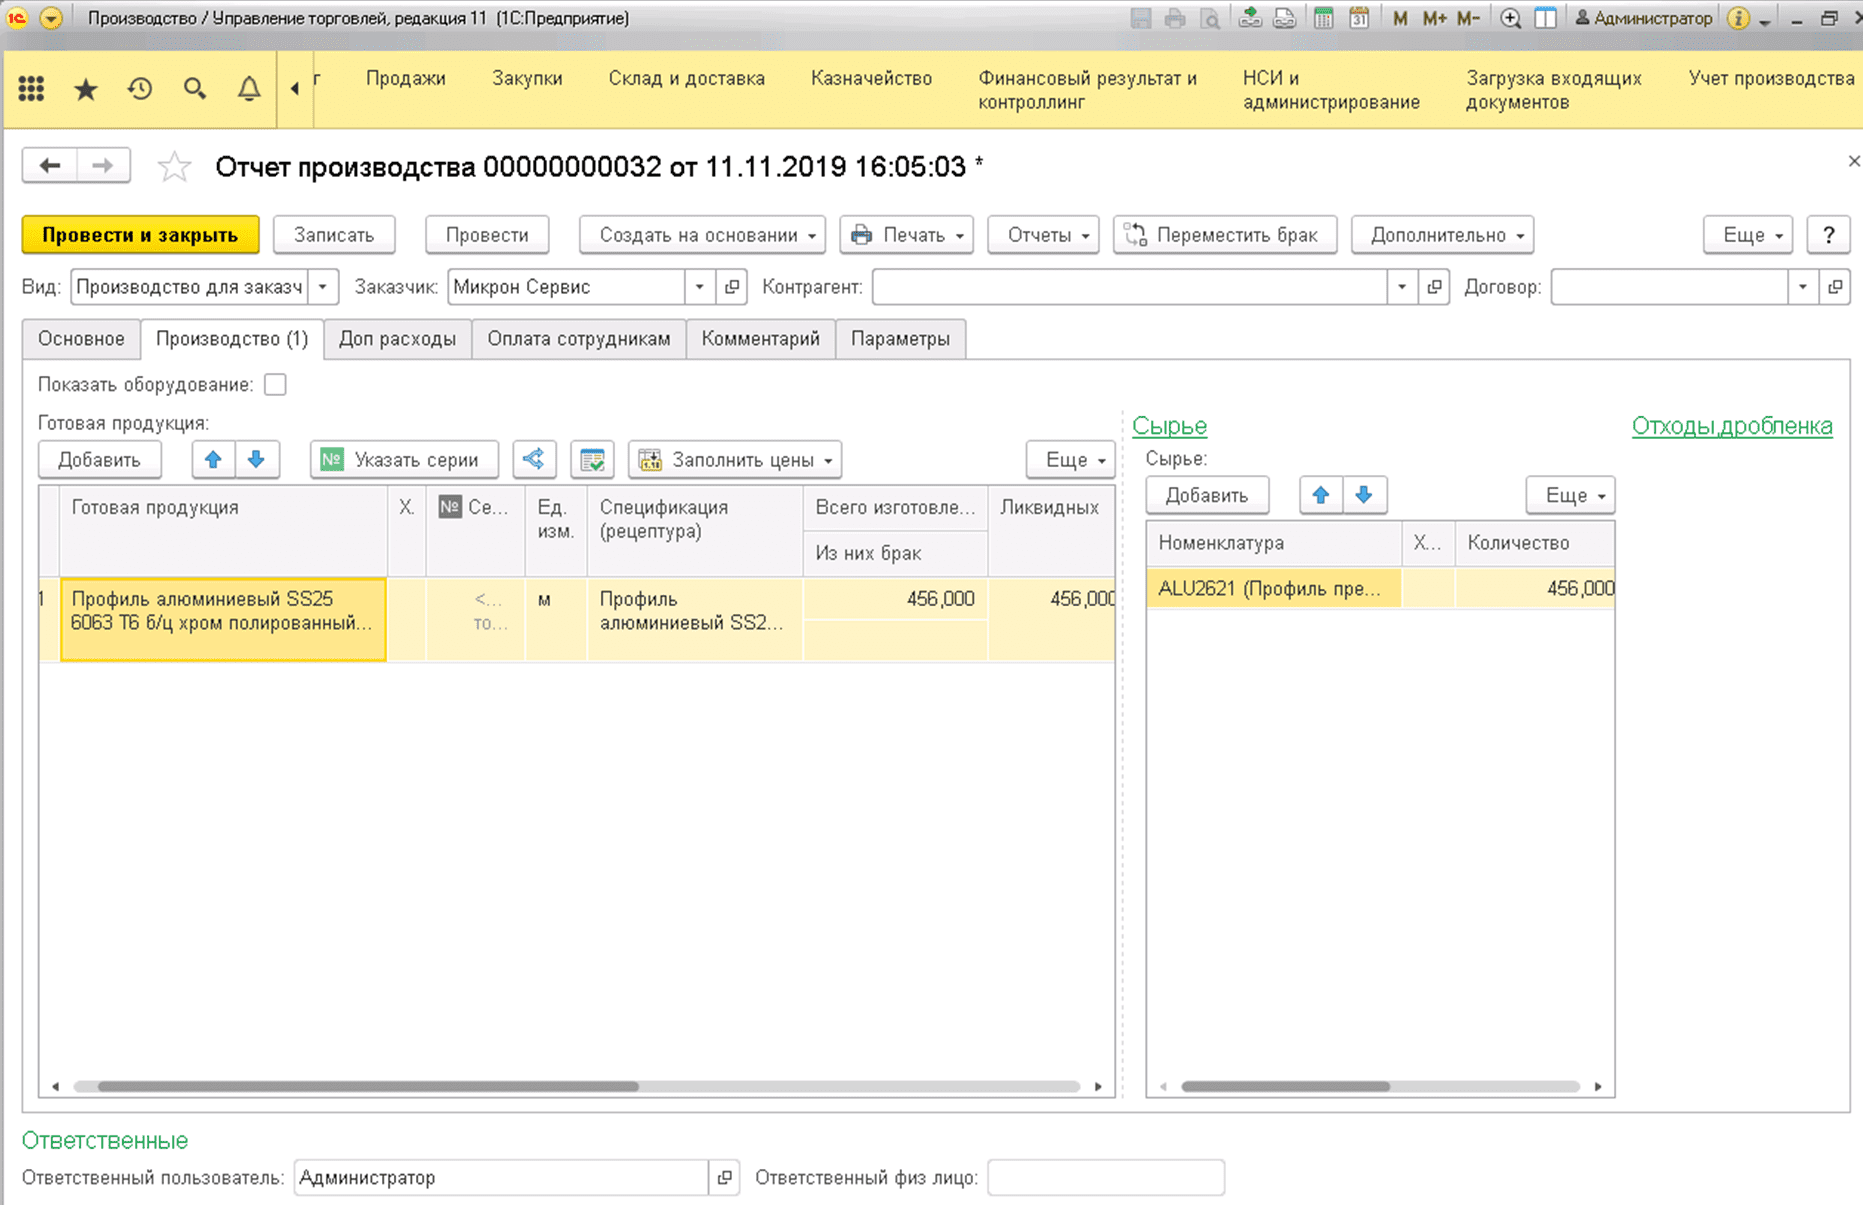Open Продажи section

coord(406,79)
